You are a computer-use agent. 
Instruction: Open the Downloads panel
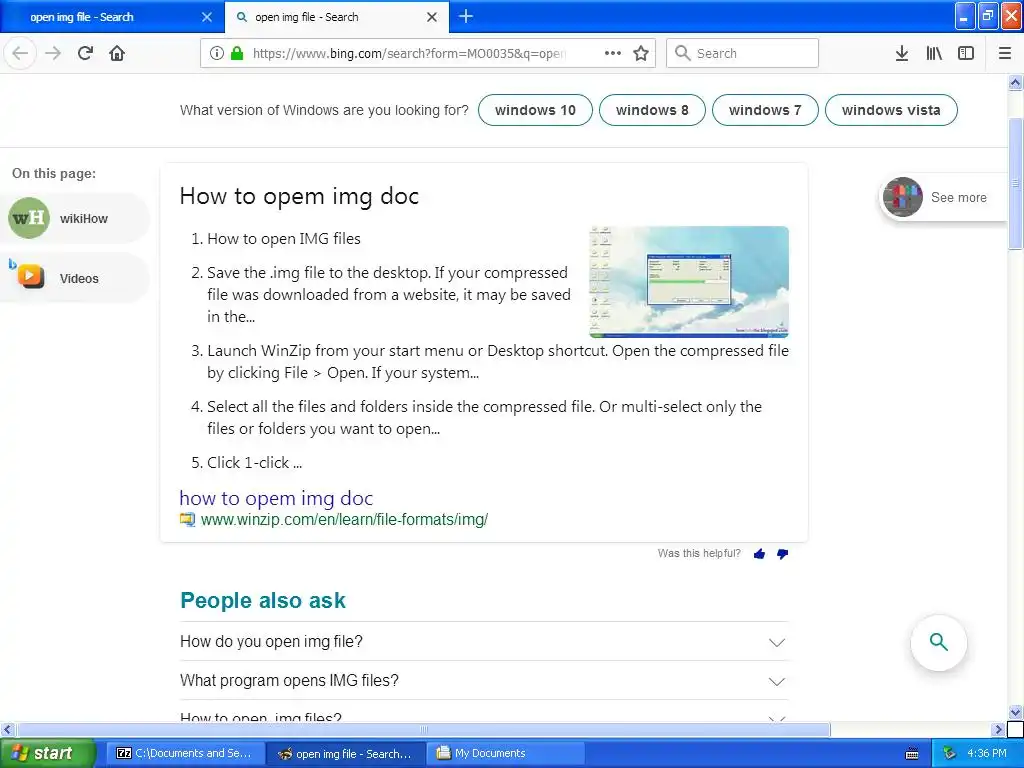[x=902, y=53]
